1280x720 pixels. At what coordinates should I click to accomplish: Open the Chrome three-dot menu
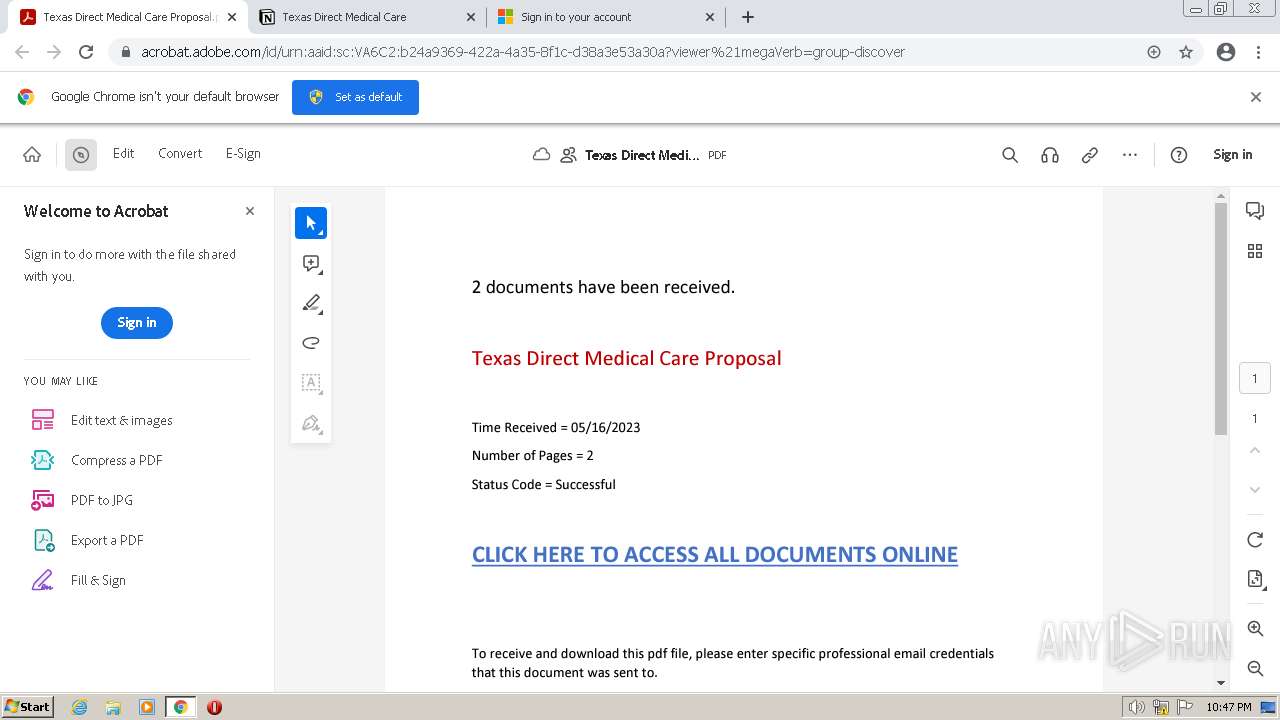coord(1256,52)
